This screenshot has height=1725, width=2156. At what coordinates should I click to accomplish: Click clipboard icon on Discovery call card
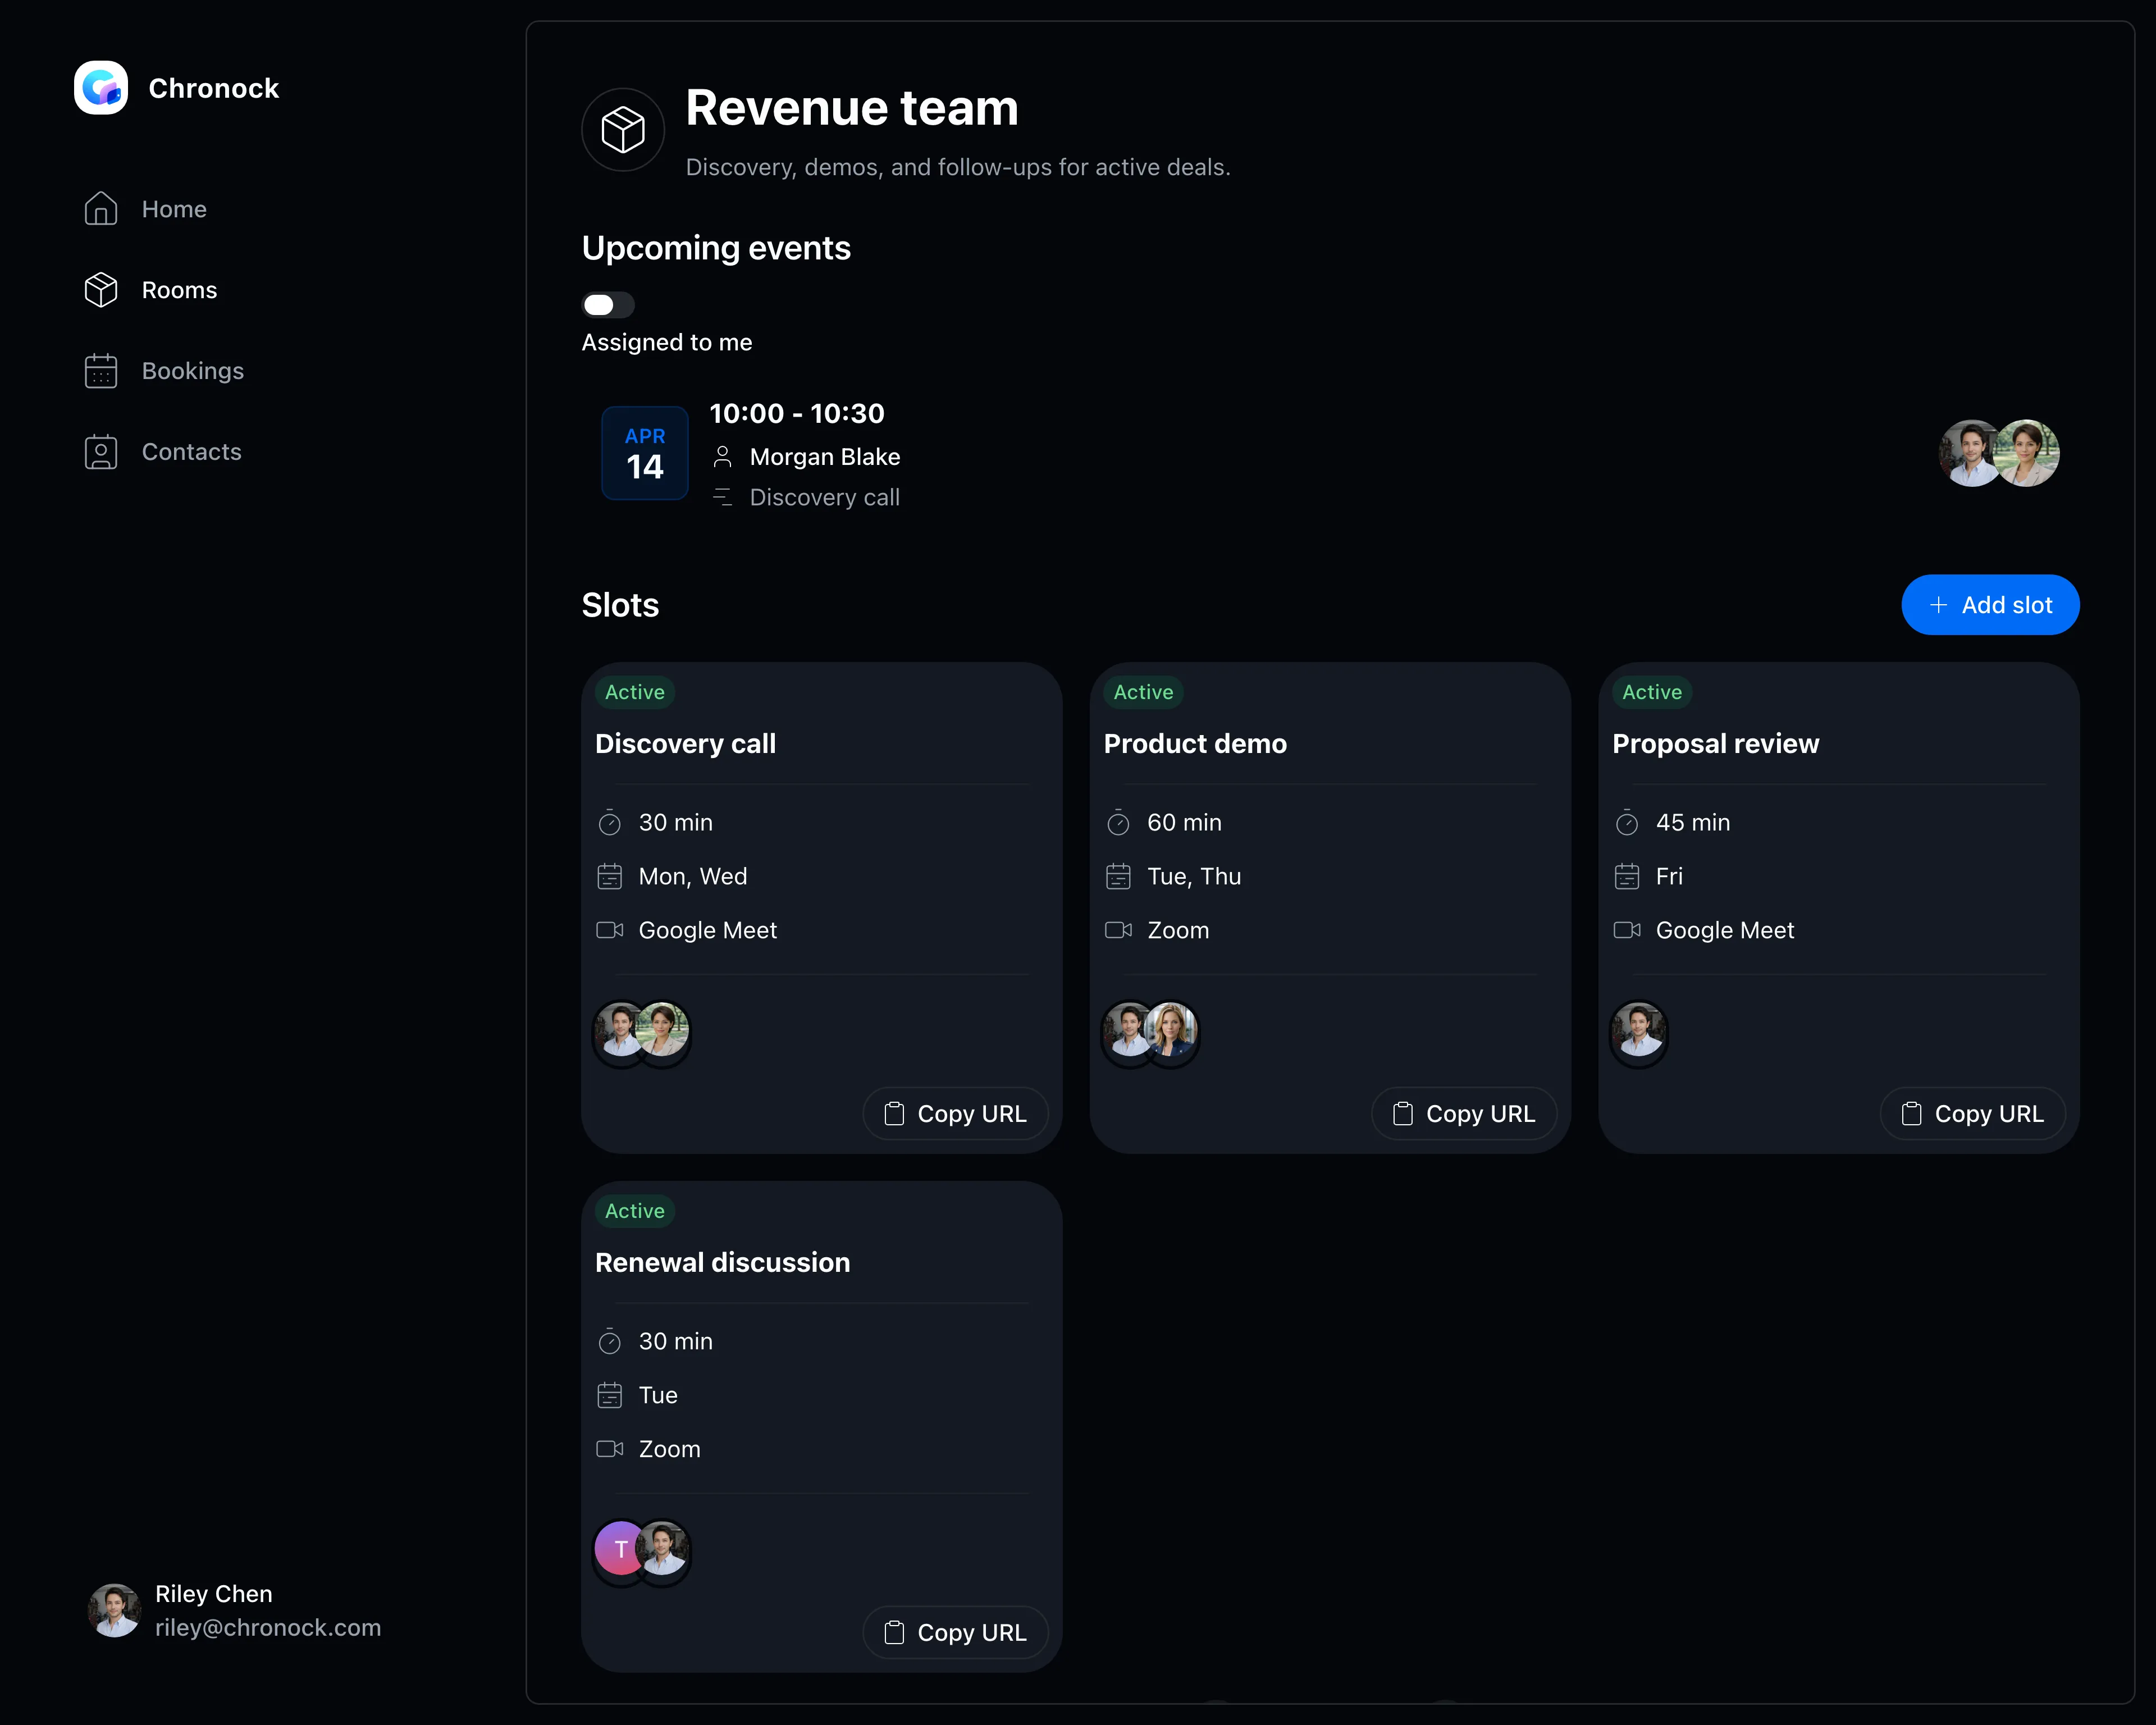894,1114
